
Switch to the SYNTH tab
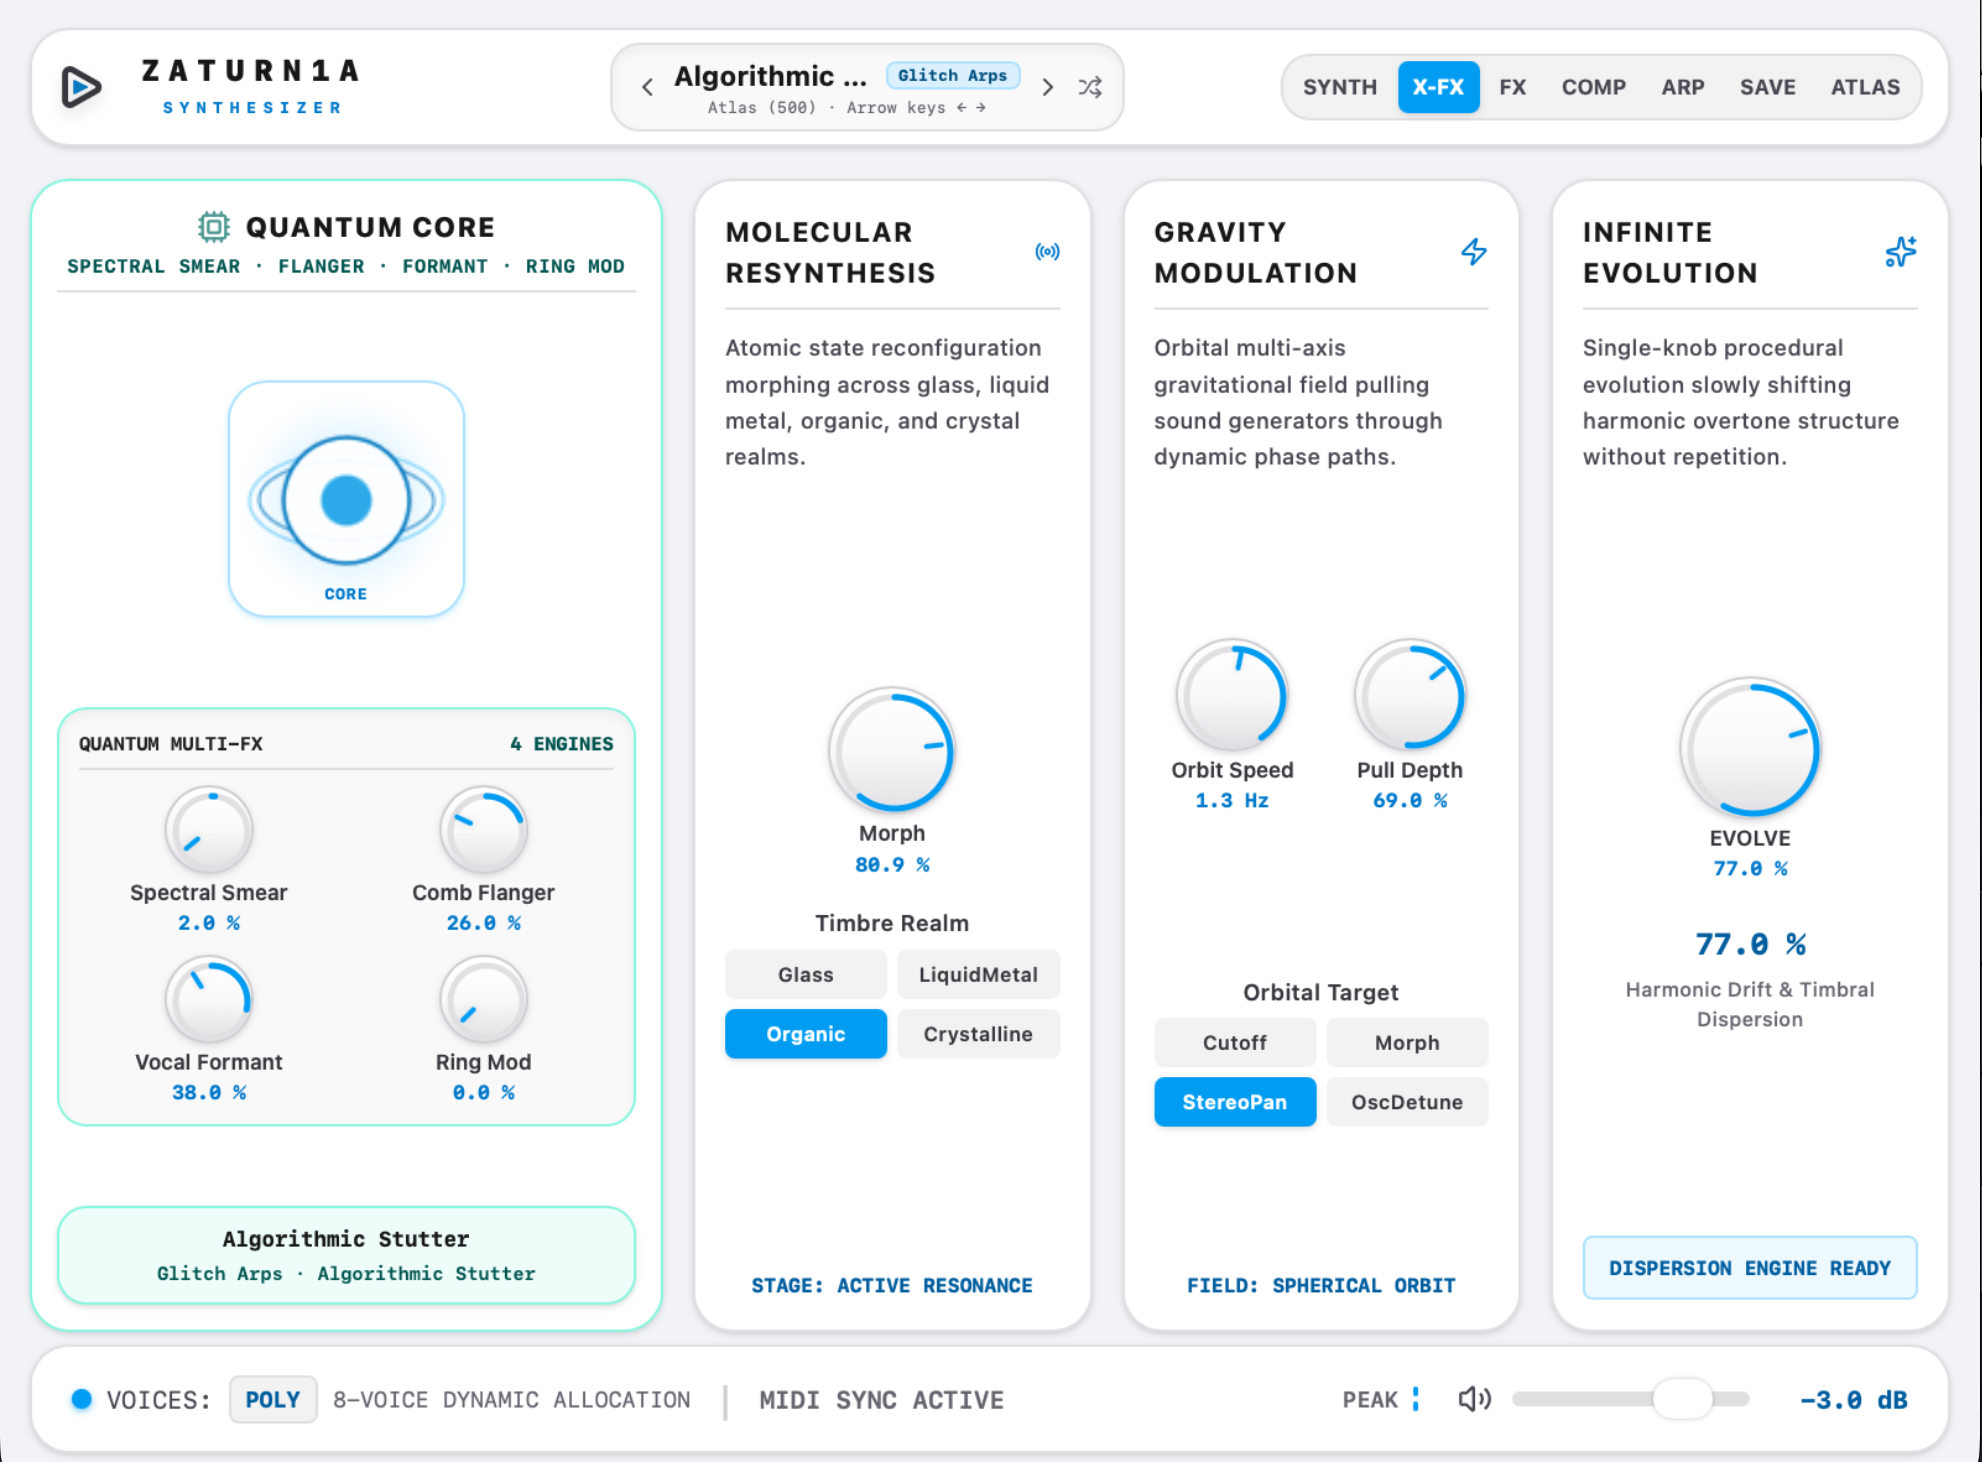[1339, 87]
